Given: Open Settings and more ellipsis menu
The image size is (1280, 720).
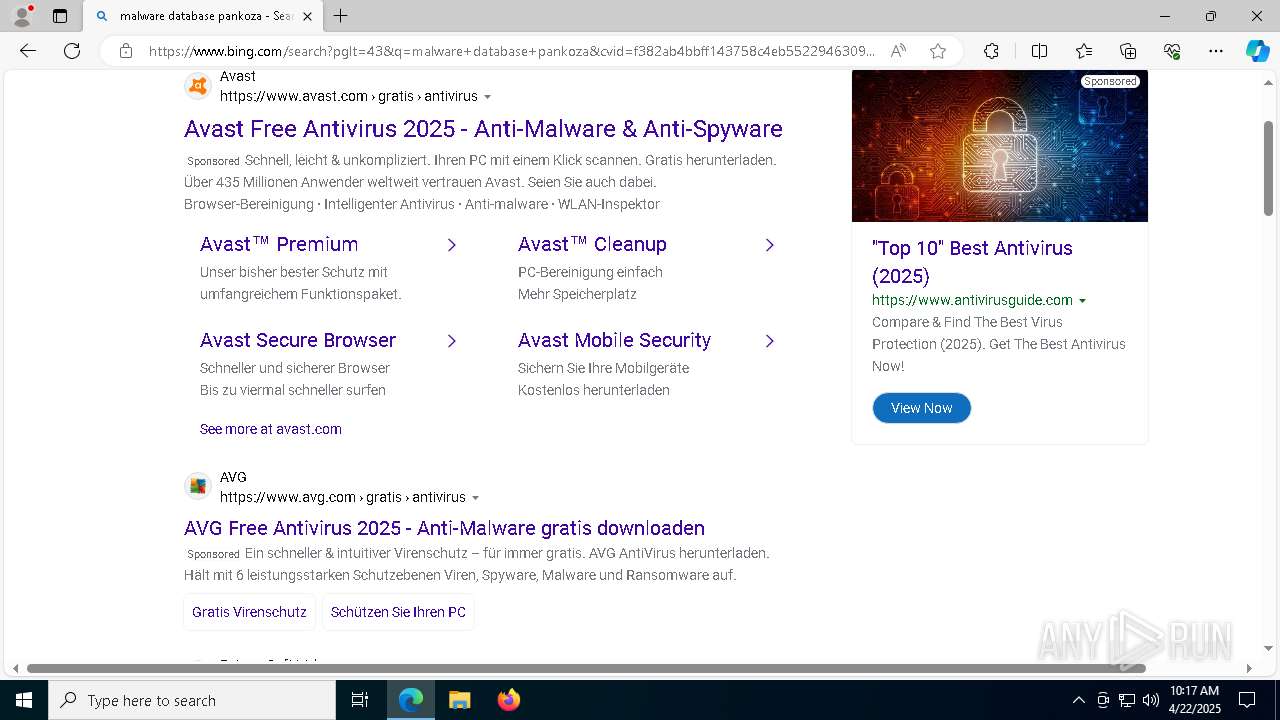Looking at the screenshot, I should [1216, 51].
